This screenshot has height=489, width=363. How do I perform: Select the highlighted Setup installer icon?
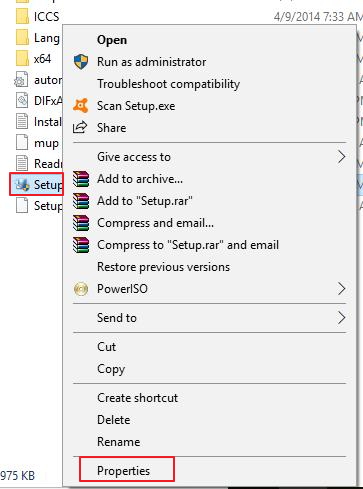(23, 185)
